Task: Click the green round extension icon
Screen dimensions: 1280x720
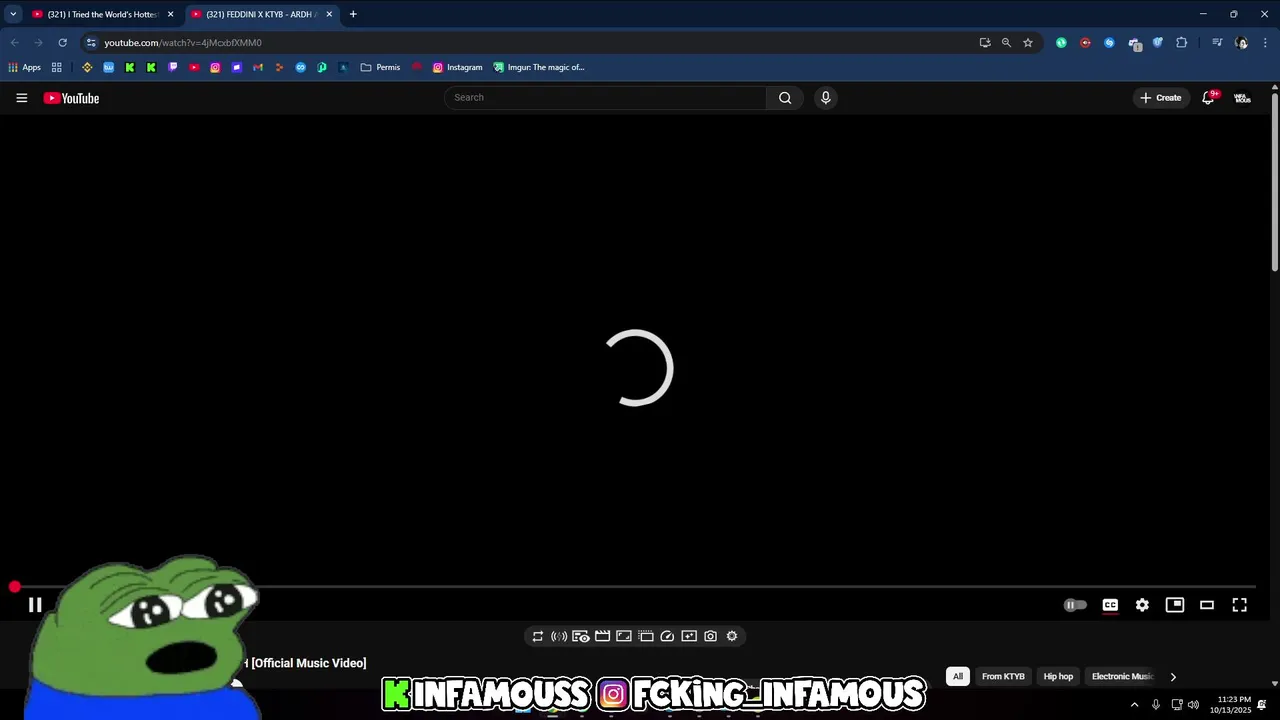Action: 1061,43
